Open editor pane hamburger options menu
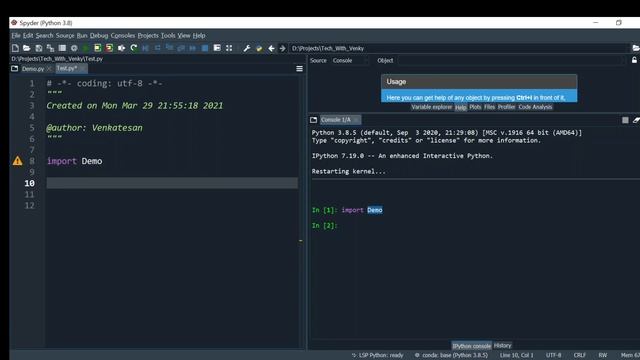 (299, 69)
